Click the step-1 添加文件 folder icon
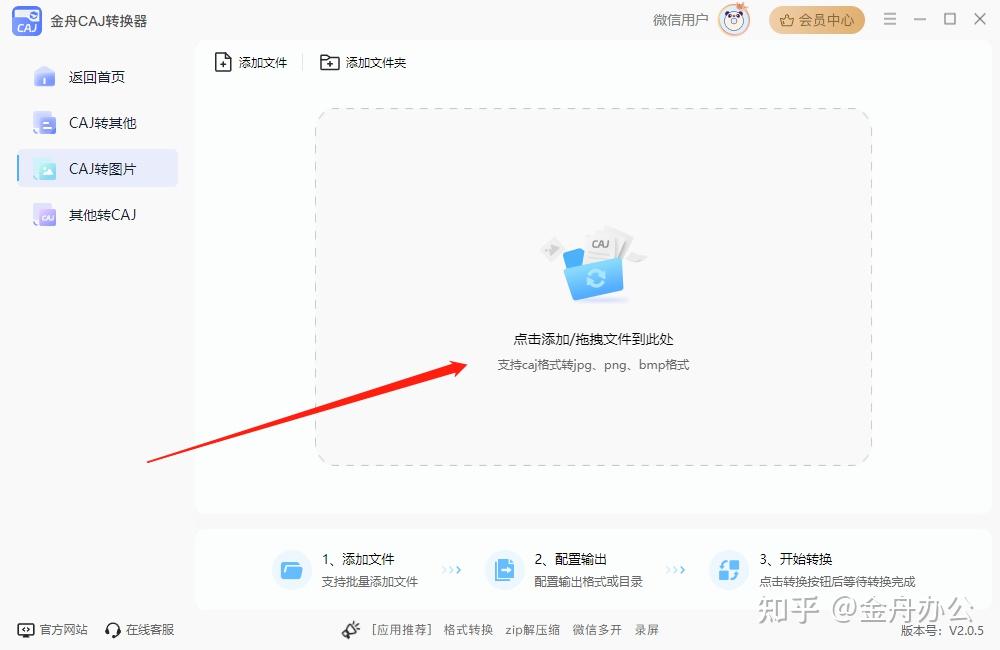Screen dimensions: 1000x650 pyautogui.click(x=290, y=570)
